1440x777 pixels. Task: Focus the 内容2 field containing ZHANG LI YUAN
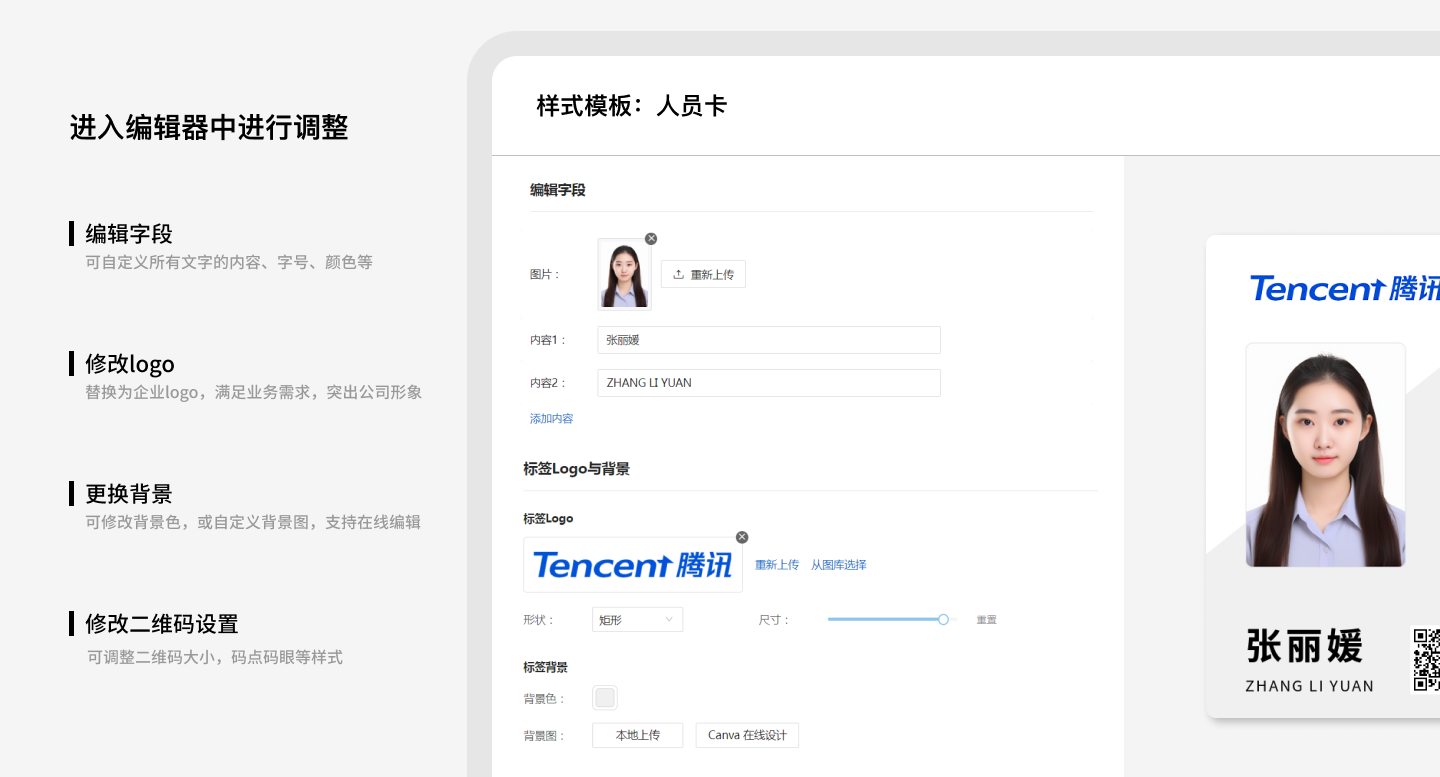coord(769,383)
